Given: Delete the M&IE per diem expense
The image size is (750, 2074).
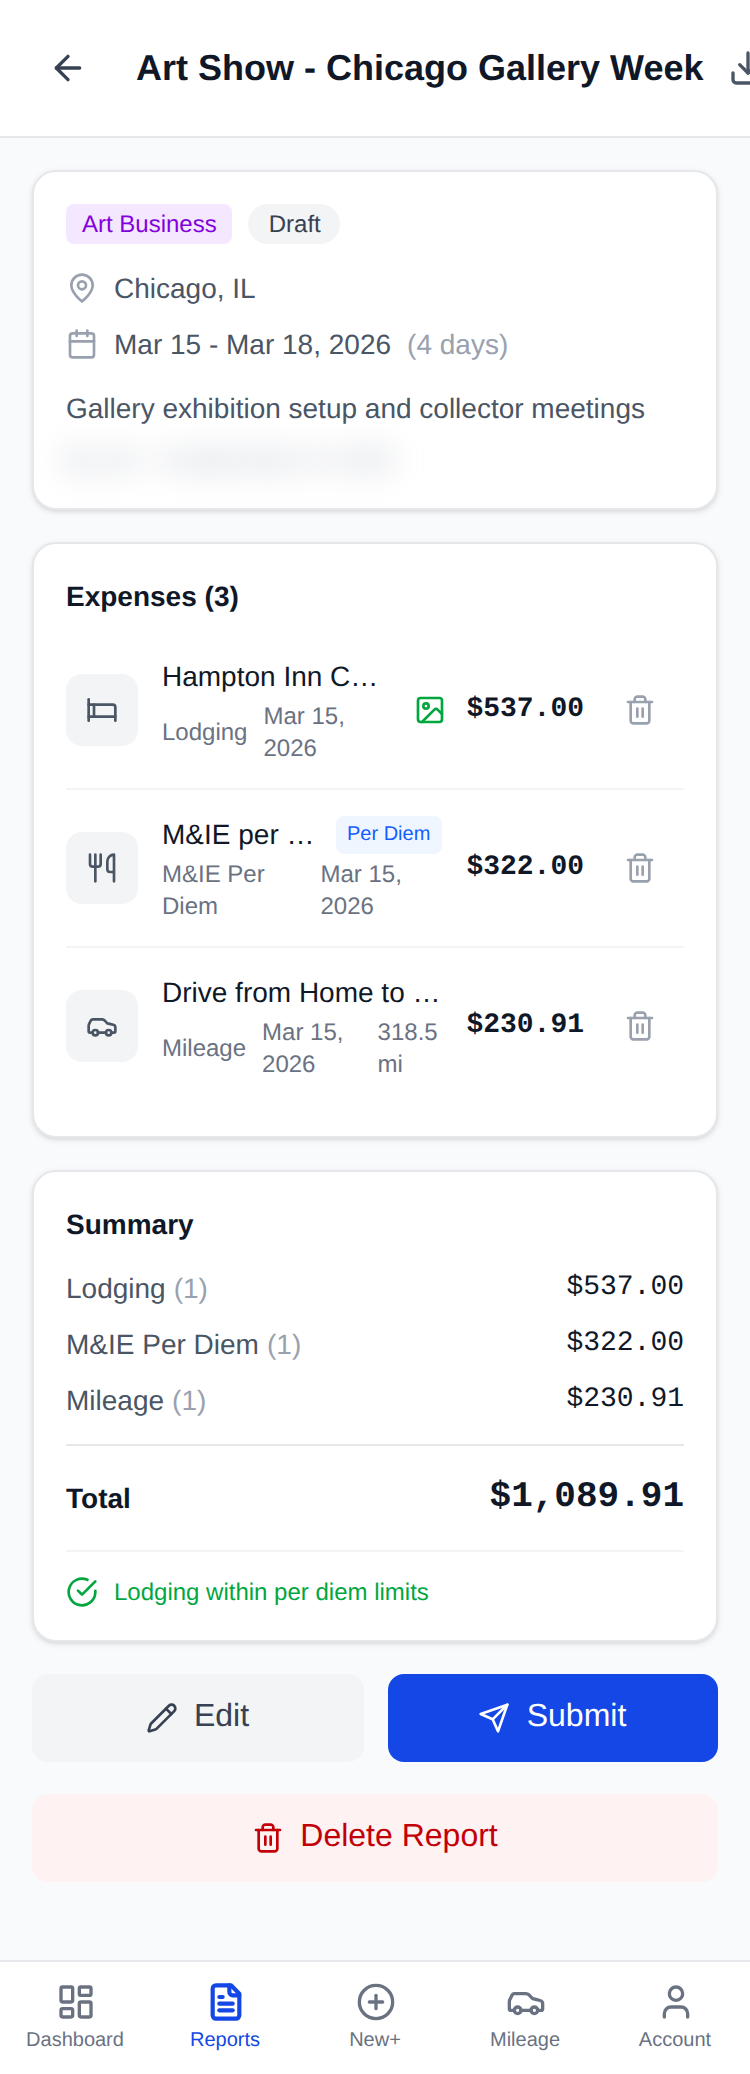Looking at the screenshot, I should [639, 868].
